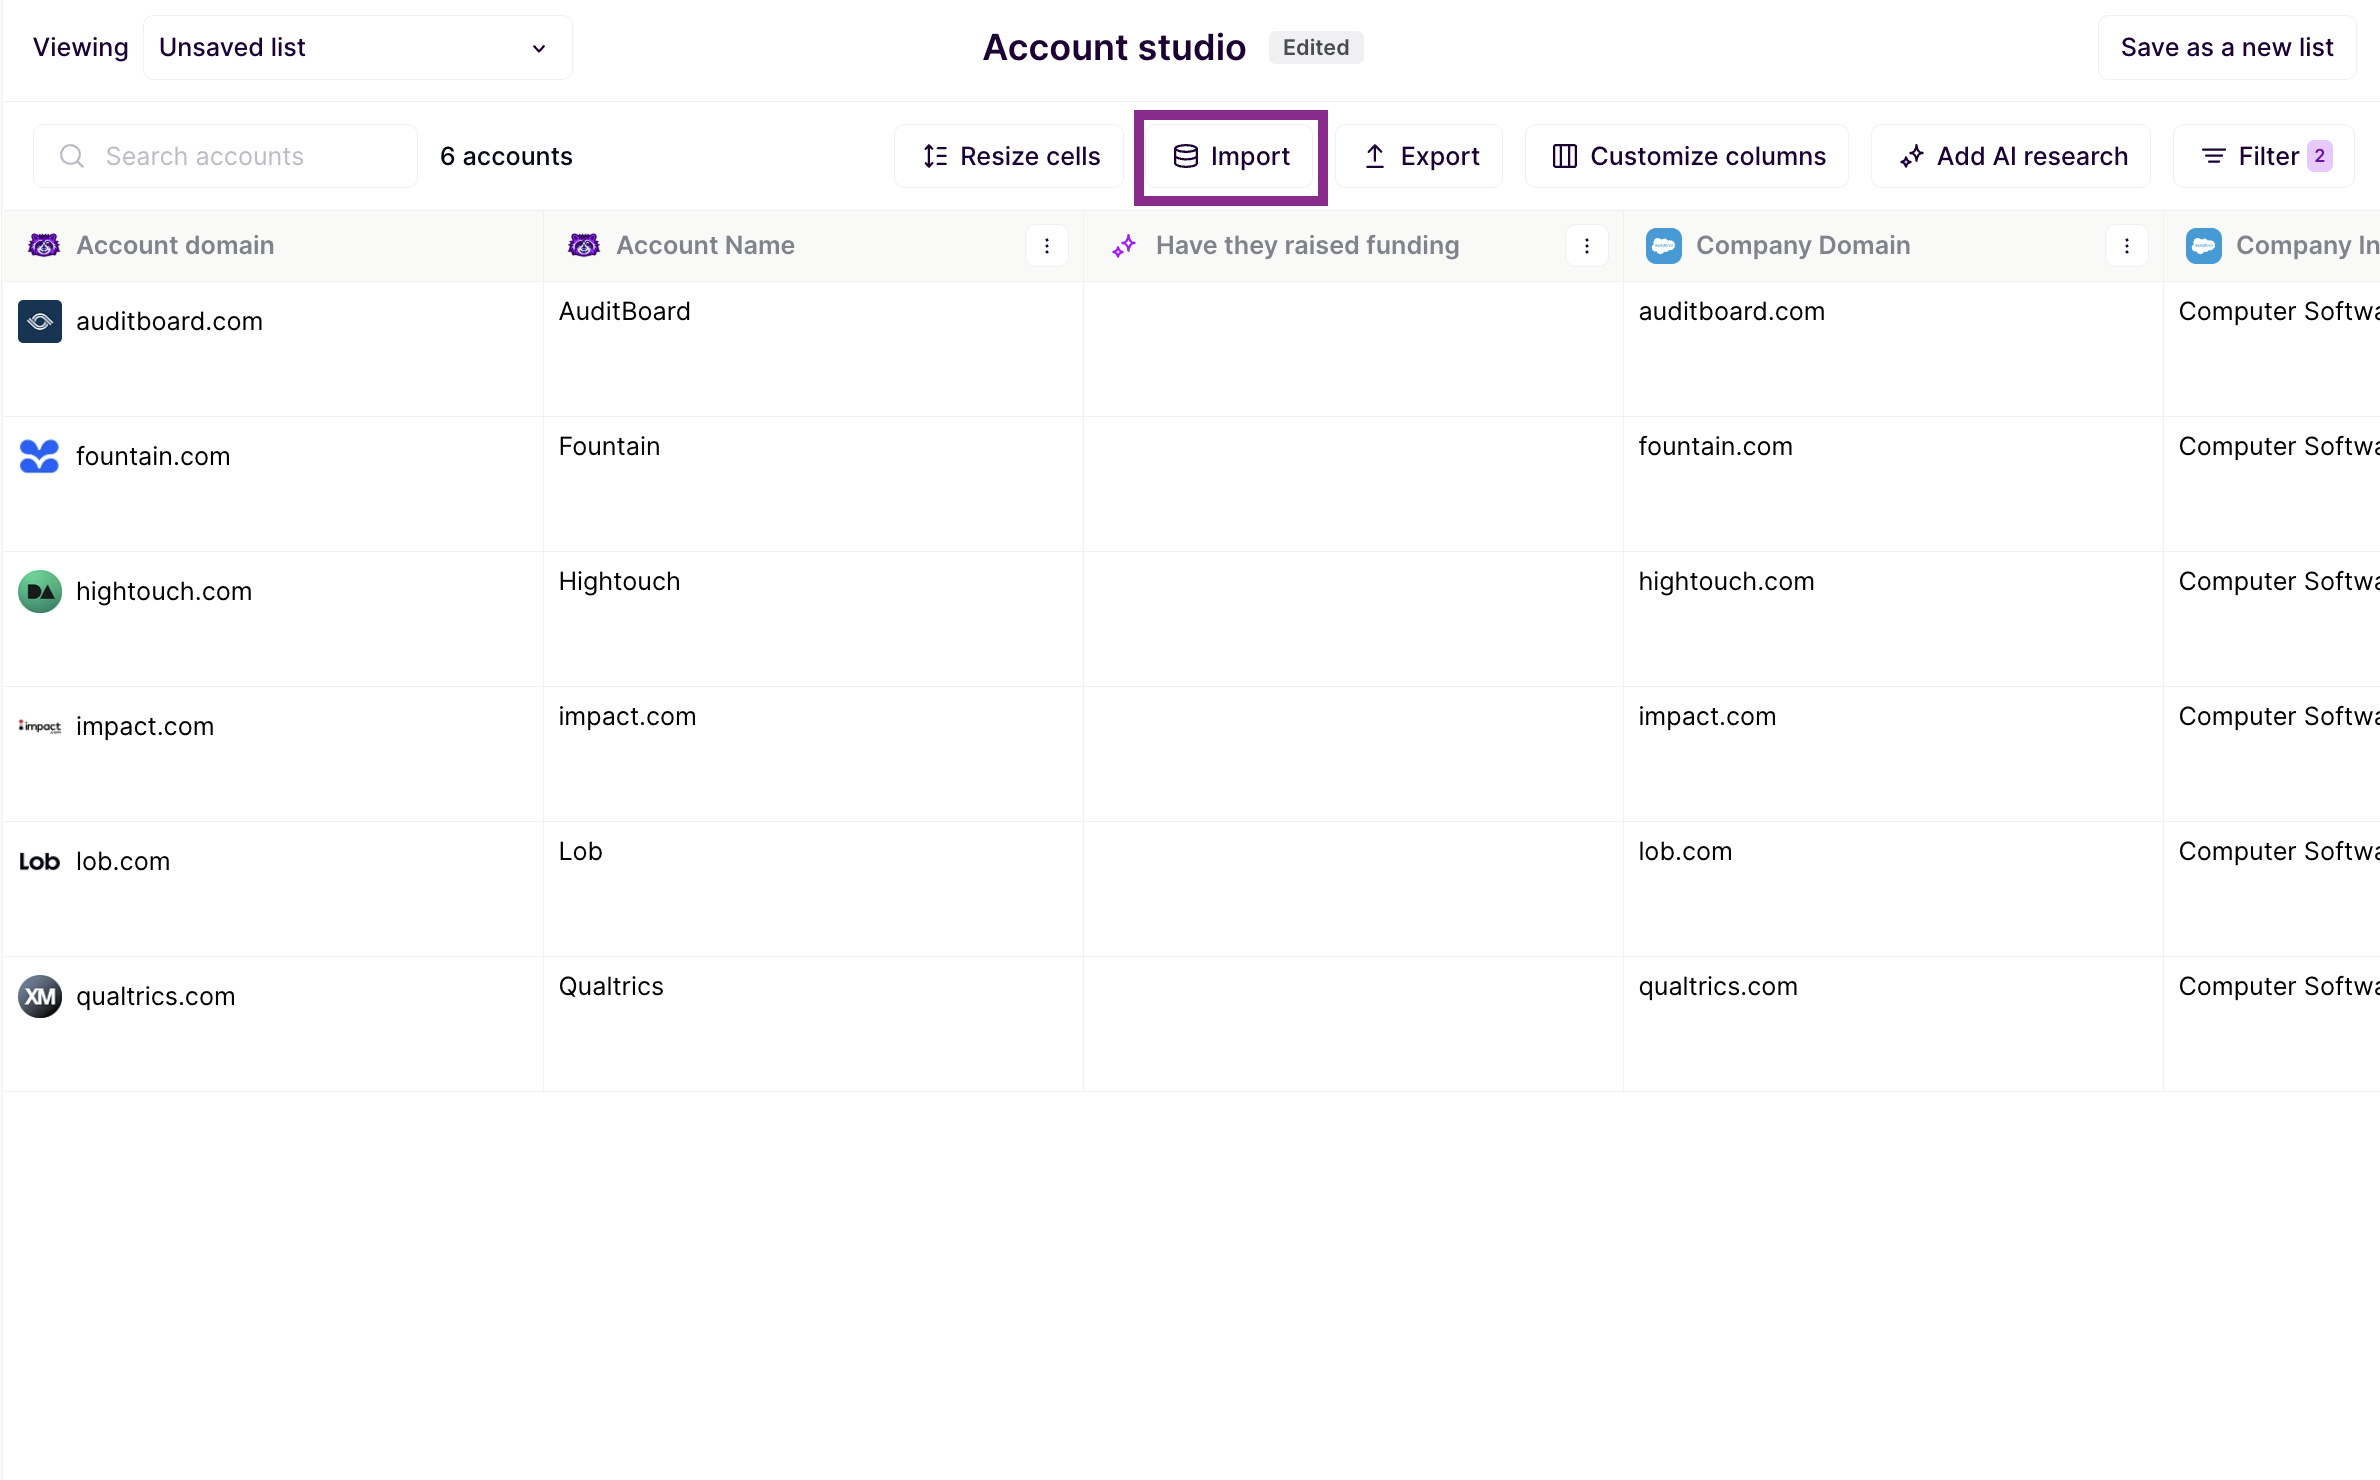Open the Filter menu
Screen dimensions: 2380x1480
[2264, 156]
